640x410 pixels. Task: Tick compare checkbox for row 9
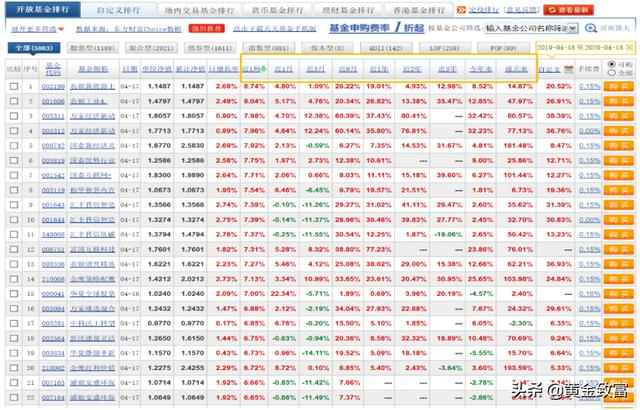click(x=14, y=205)
